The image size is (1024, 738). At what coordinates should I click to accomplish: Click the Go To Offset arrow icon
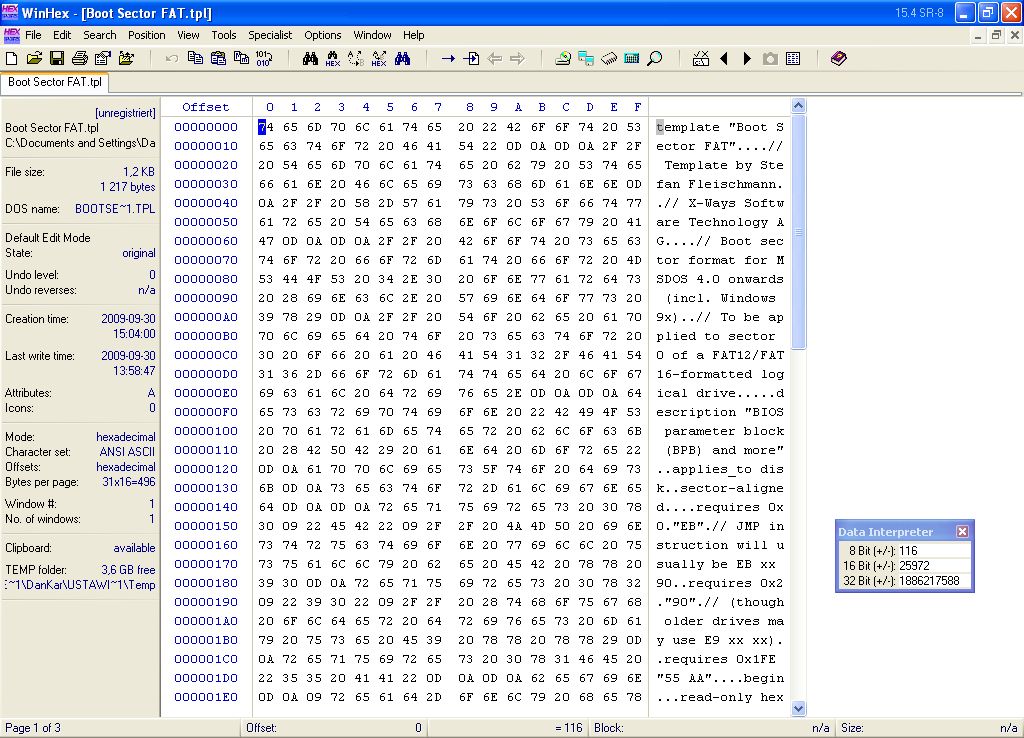coord(448,59)
